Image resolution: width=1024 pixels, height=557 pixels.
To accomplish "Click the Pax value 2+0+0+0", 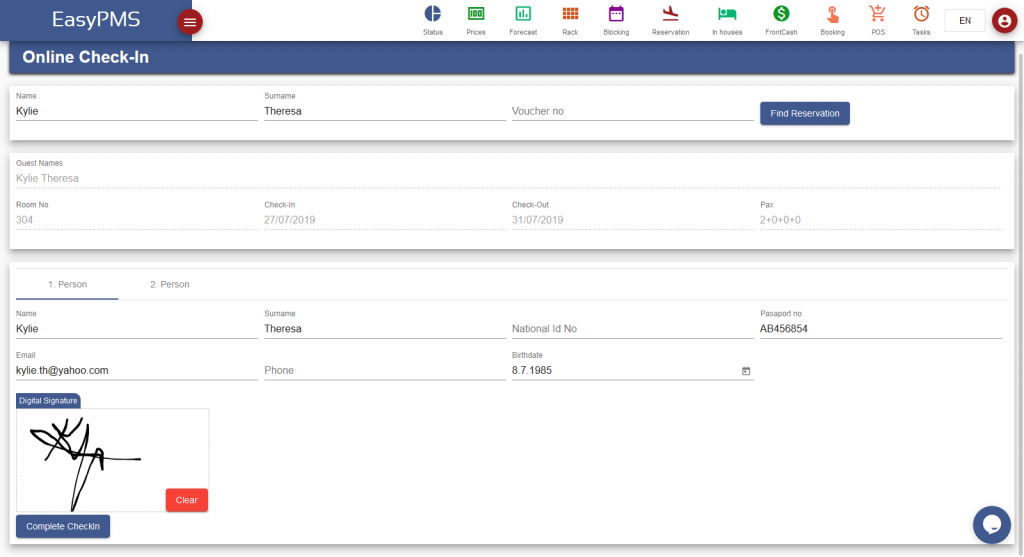I will [780, 220].
